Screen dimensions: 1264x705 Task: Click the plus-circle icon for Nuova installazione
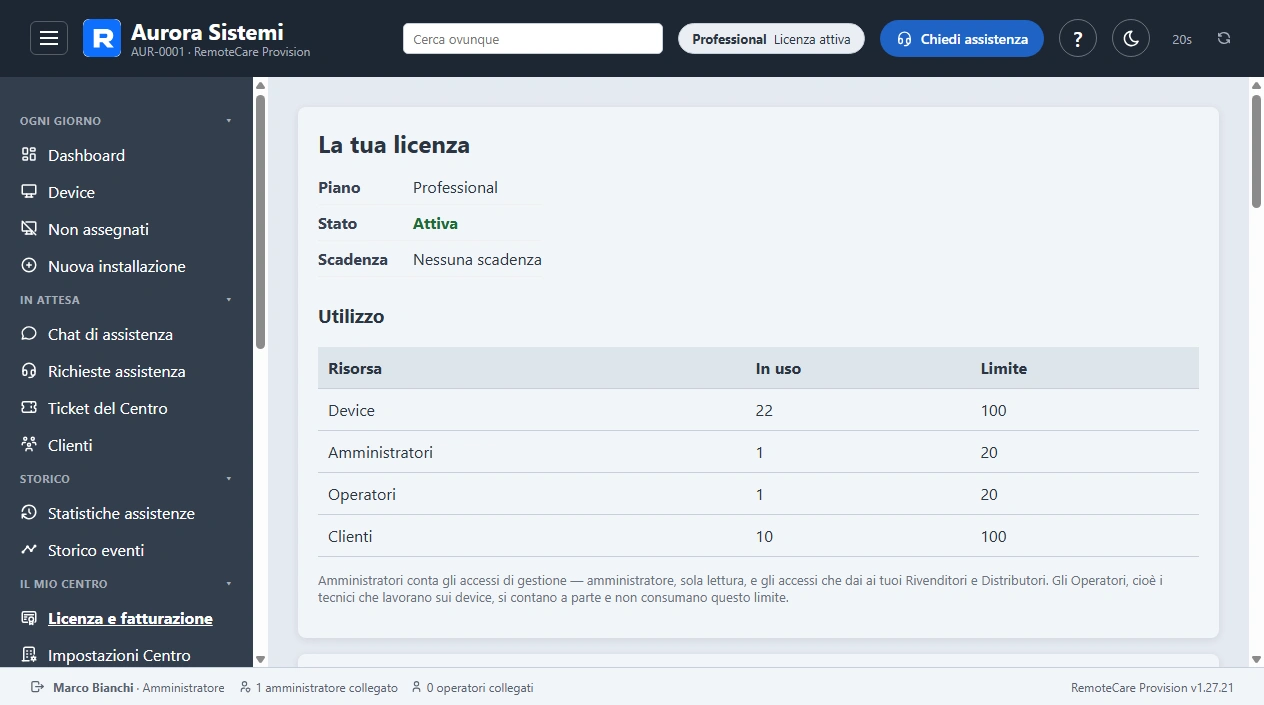(29, 266)
